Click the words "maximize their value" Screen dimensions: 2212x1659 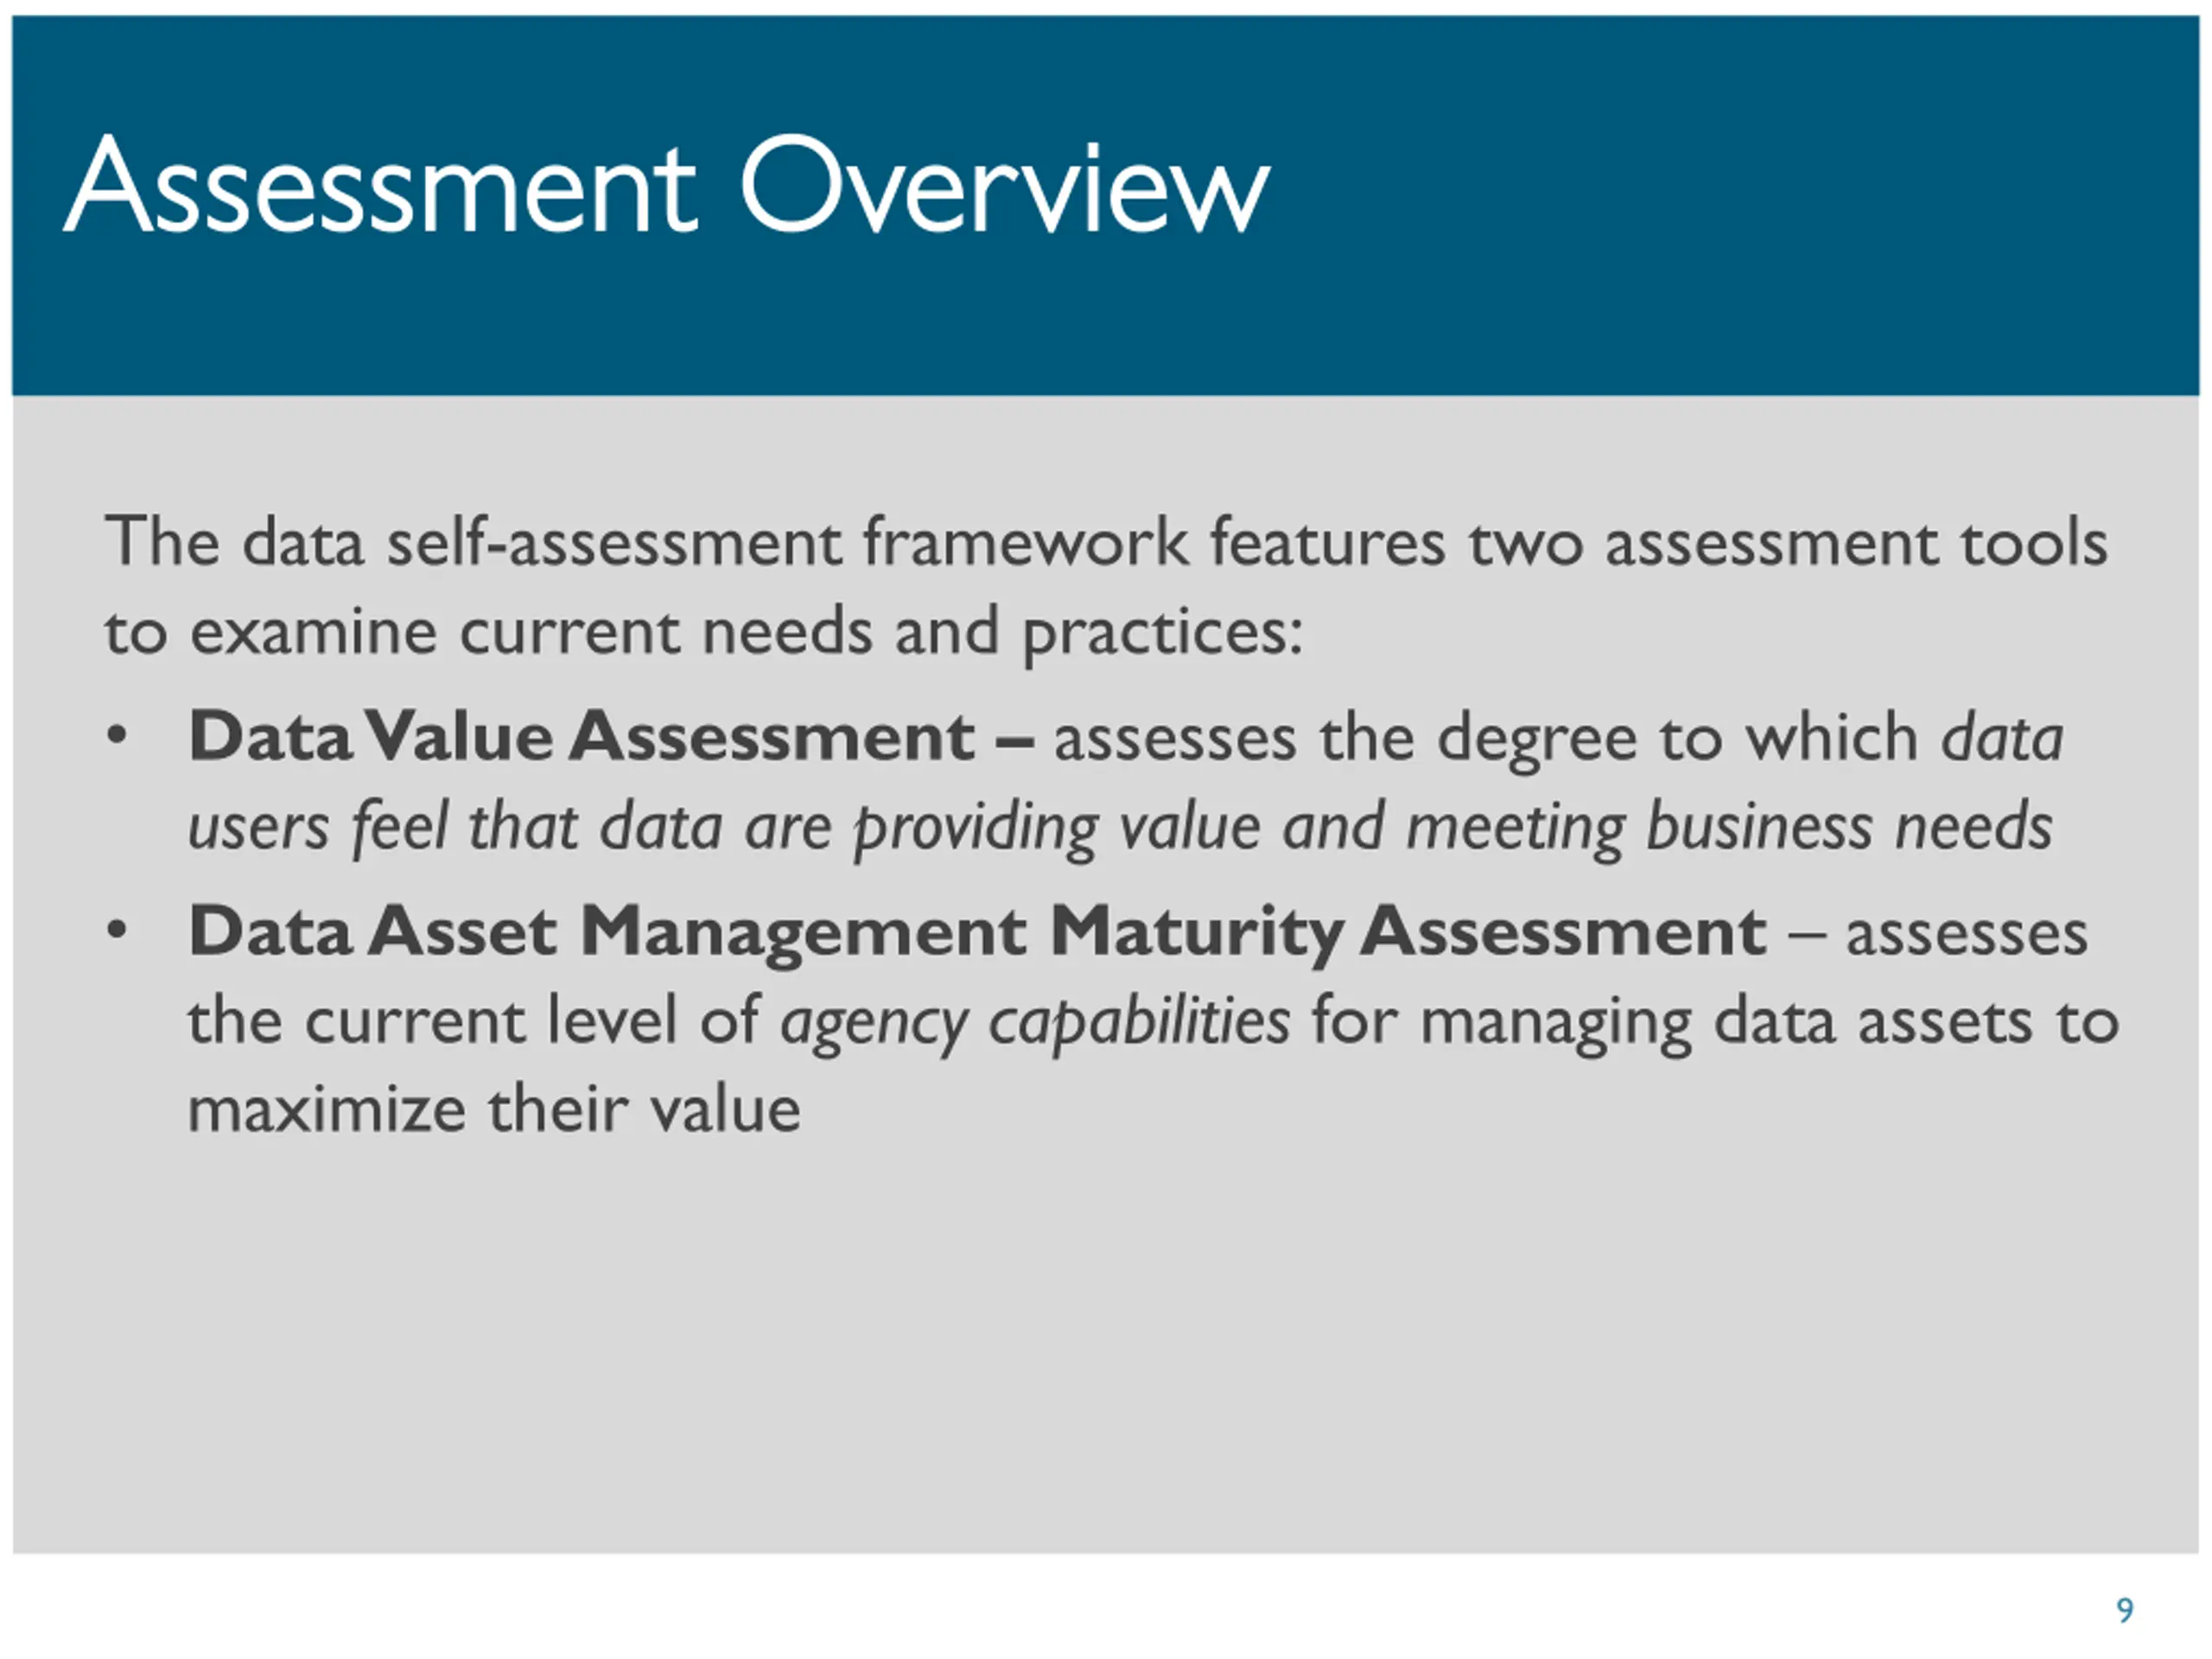click(494, 1110)
